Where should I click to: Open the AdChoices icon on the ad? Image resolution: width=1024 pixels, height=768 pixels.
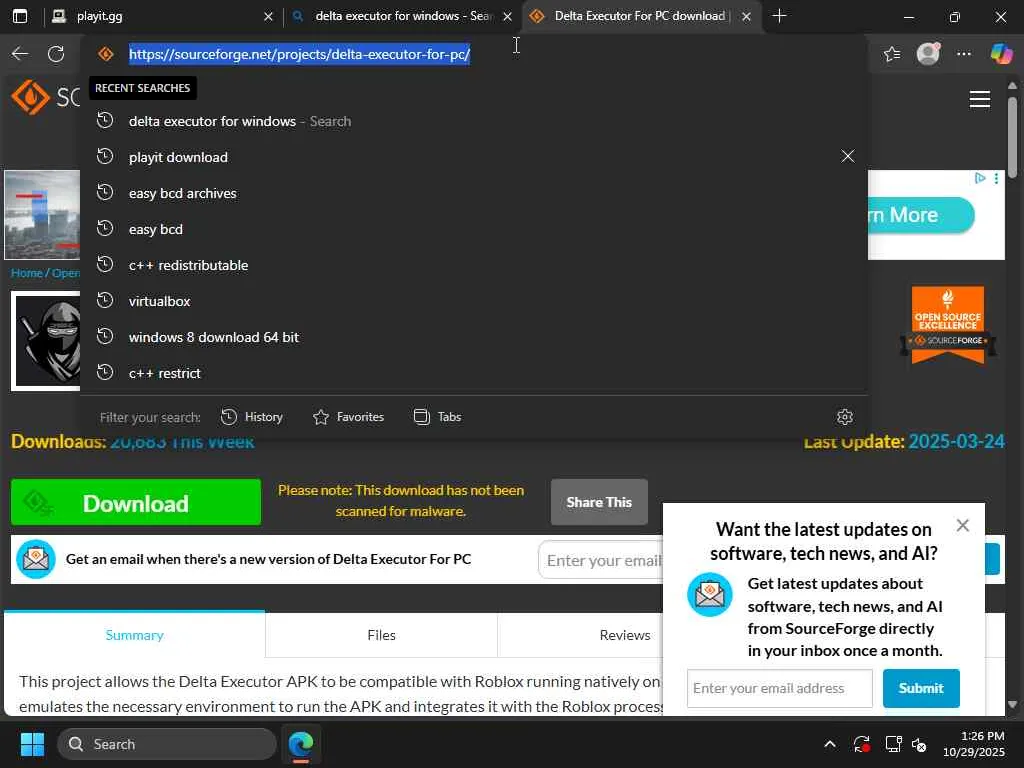[980, 178]
